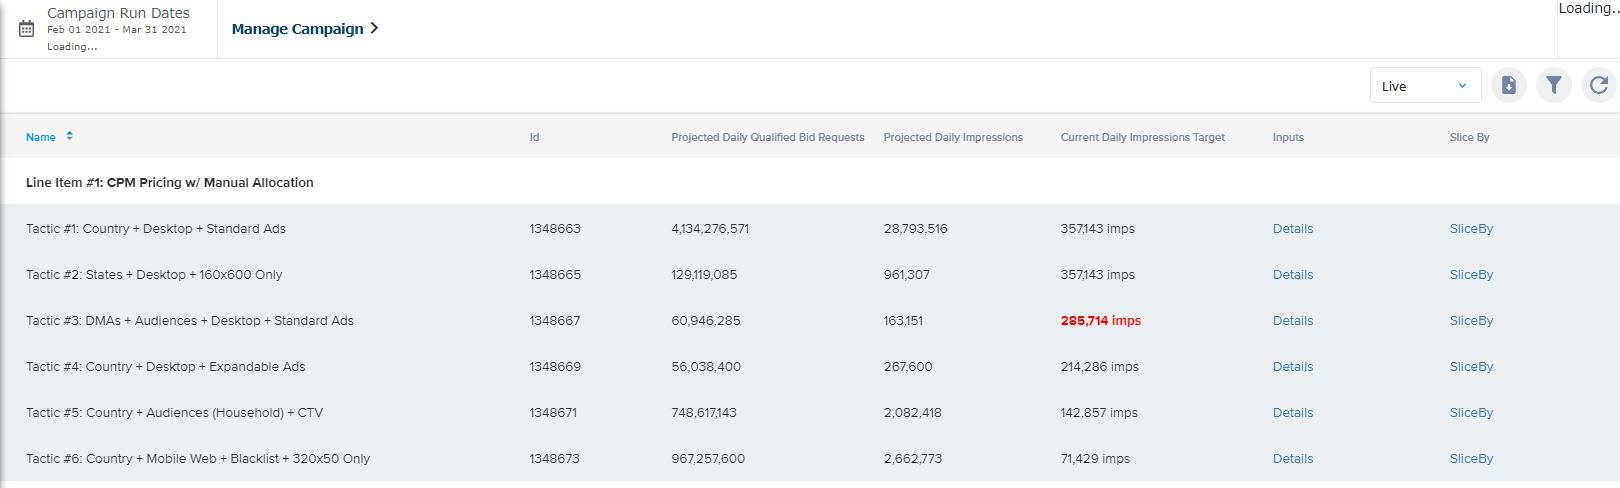Click SliceBy for Tactic #4 Expandable Ads
The height and width of the screenshot is (488, 1620).
tap(1470, 367)
